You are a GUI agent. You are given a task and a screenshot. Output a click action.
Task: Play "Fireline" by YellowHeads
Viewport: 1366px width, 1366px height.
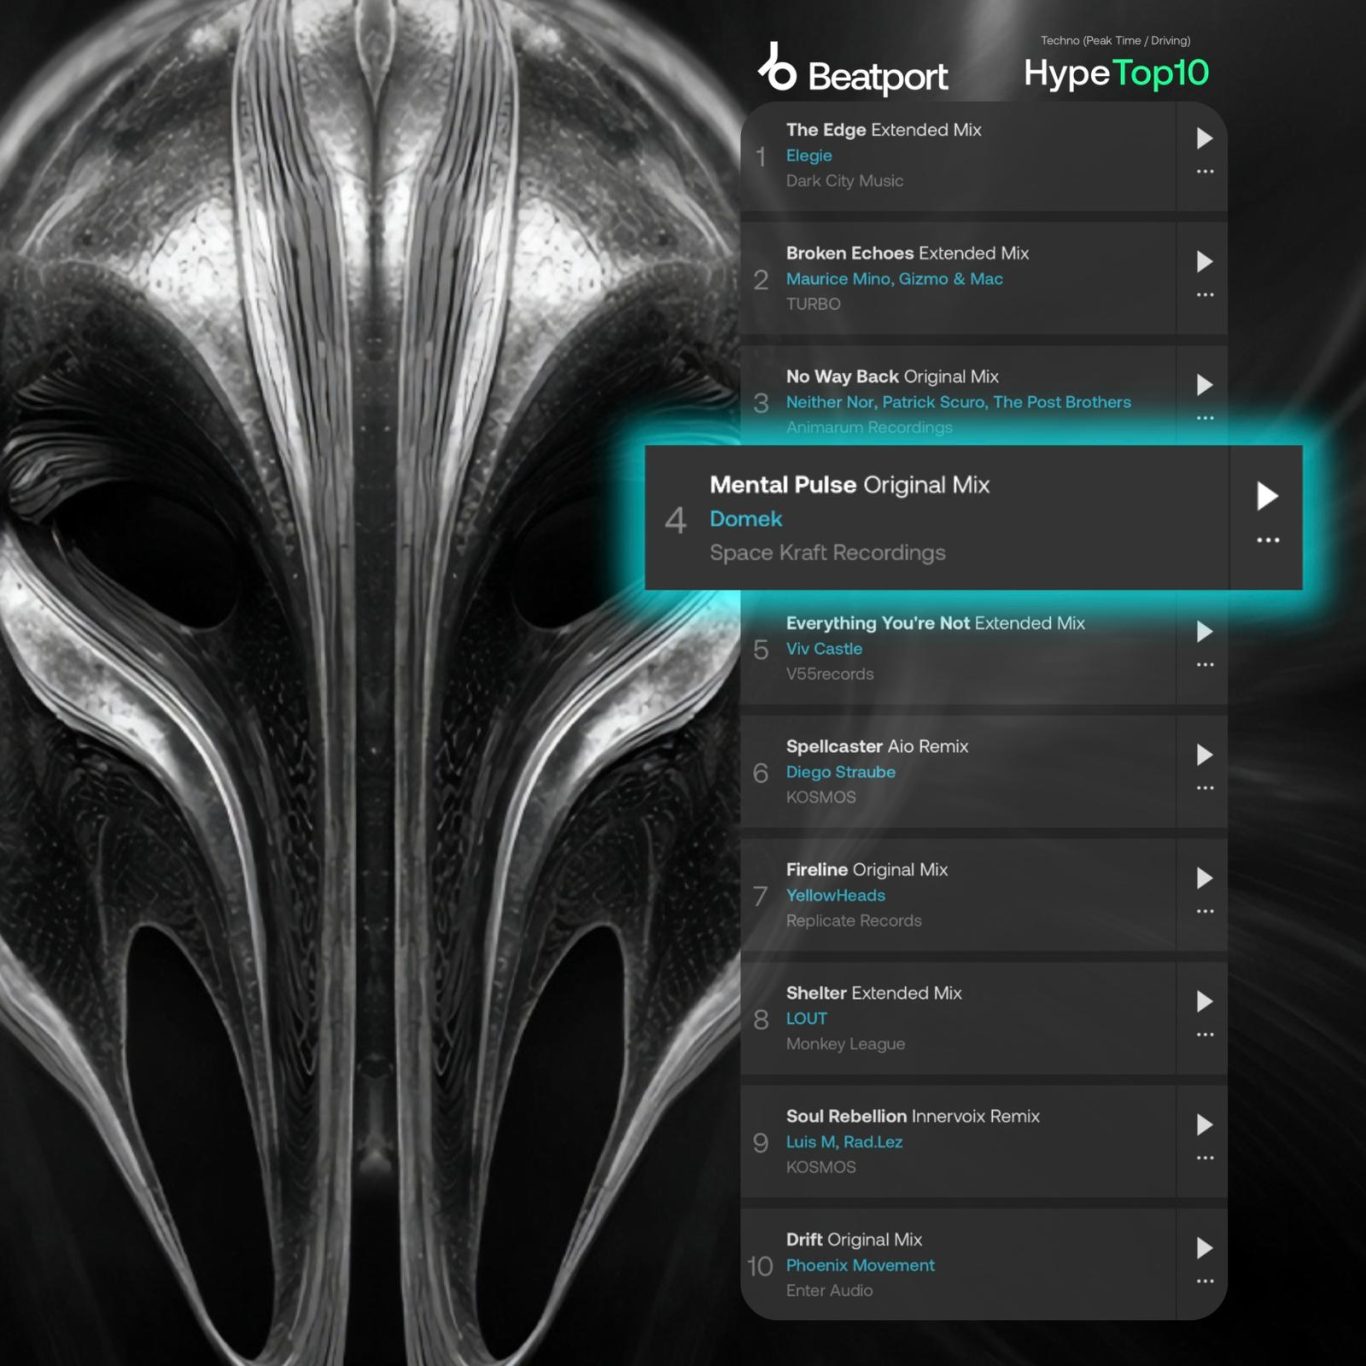point(1204,878)
